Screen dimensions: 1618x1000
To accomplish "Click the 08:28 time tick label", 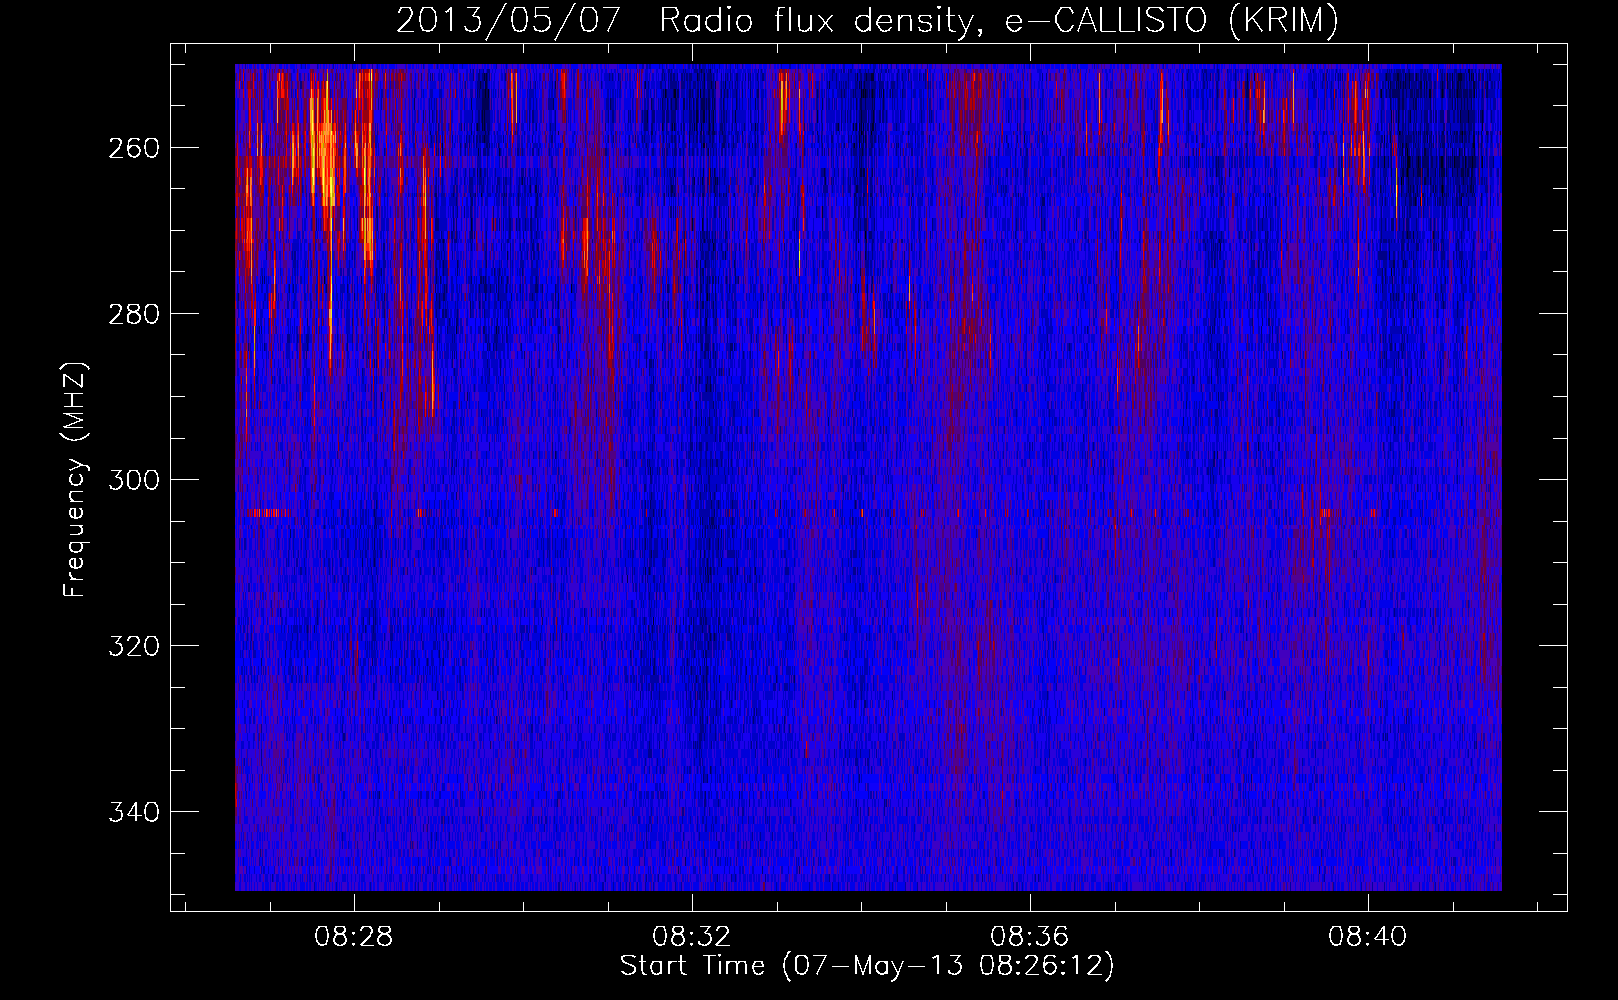I will tap(354, 937).
